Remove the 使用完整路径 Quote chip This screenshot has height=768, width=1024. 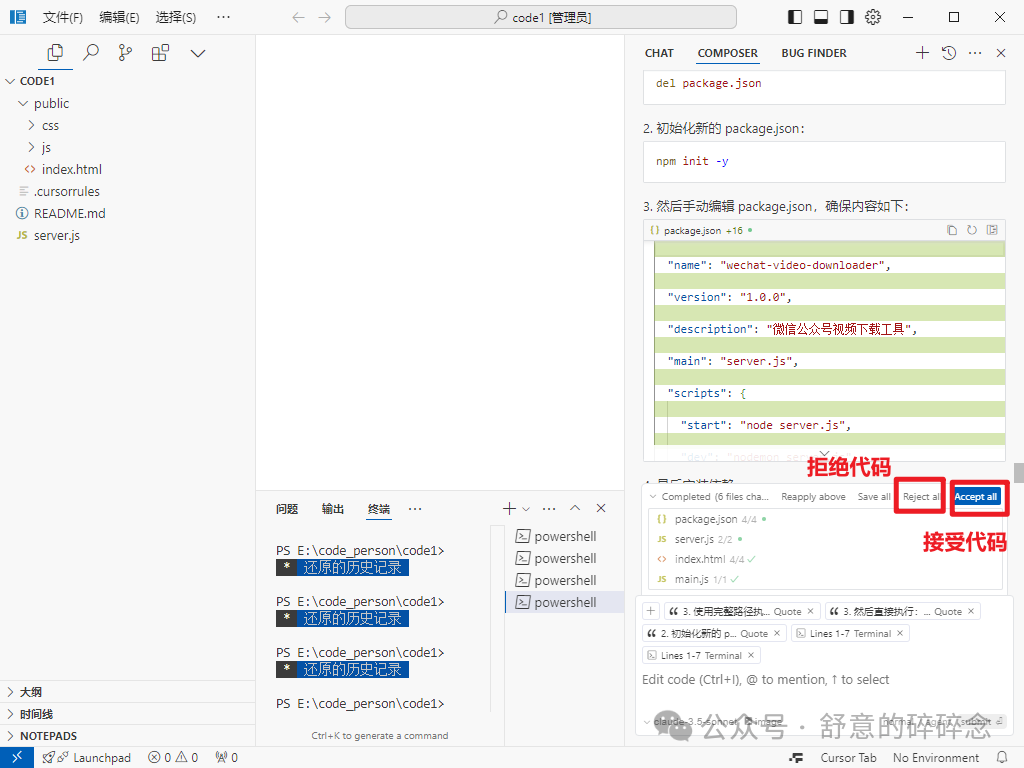point(810,611)
